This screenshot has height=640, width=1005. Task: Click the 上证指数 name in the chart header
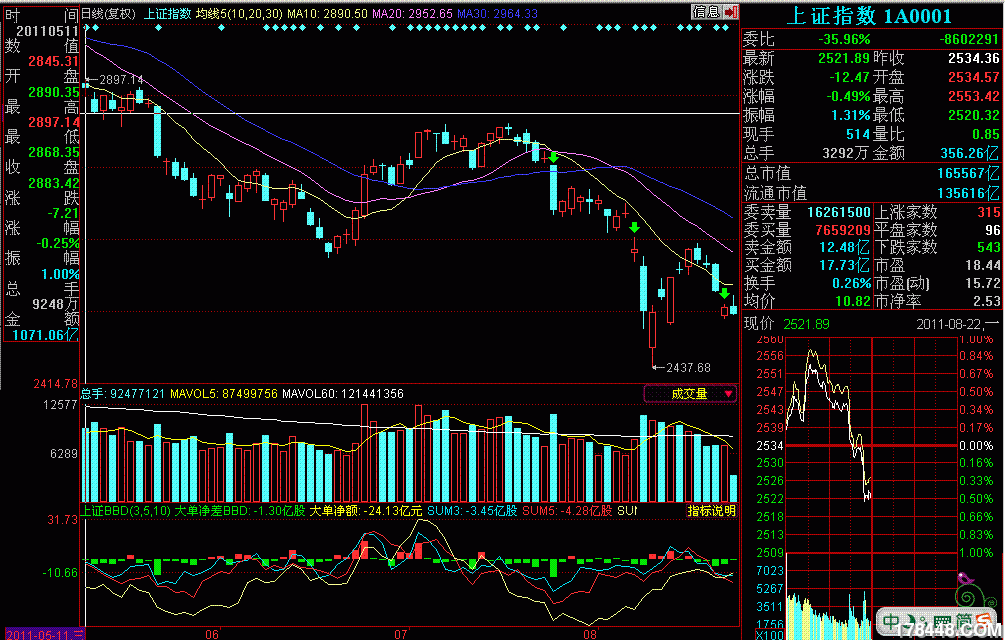coord(167,13)
